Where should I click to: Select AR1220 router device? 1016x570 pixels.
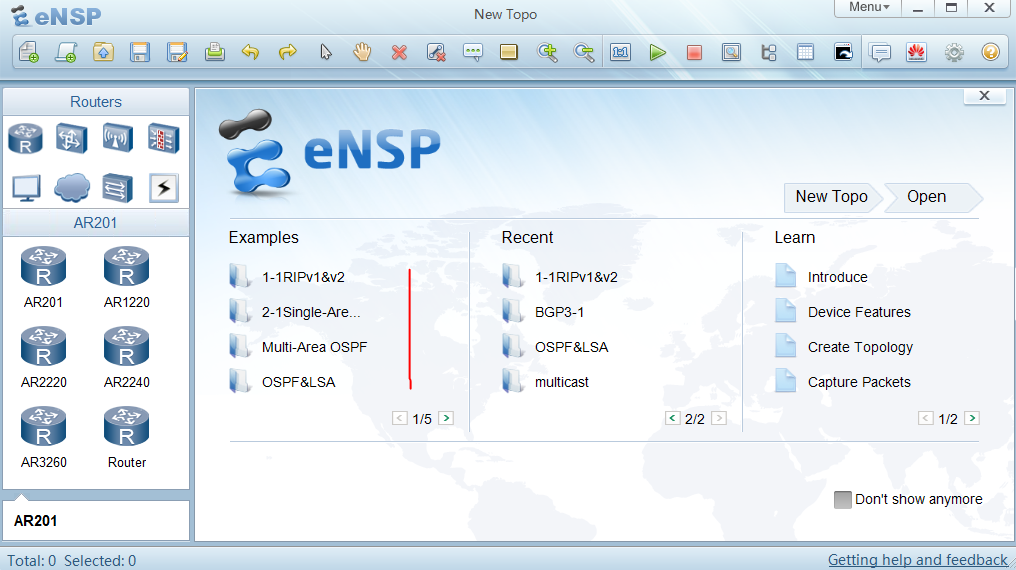point(126,277)
